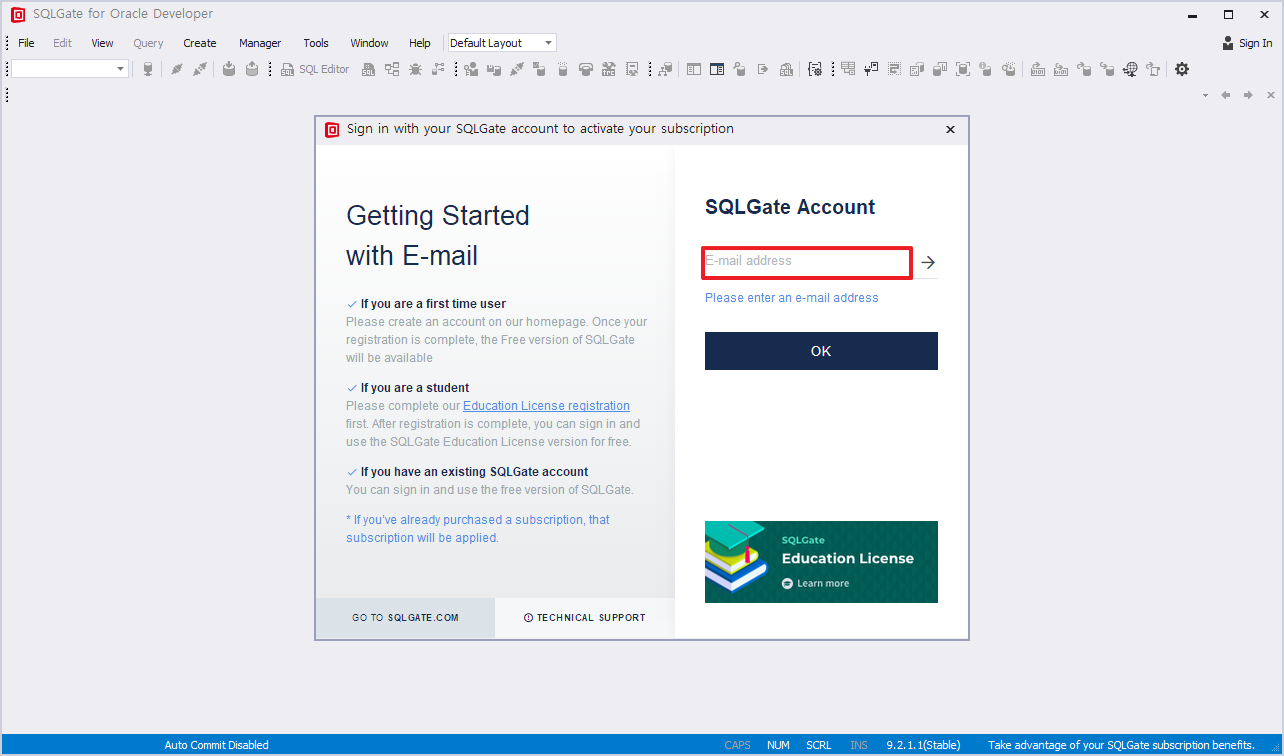The width and height of the screenshot is (1284, 756).
Task: Click Auto Commit Disabled in status bar
Action: (x=216, y=745)
